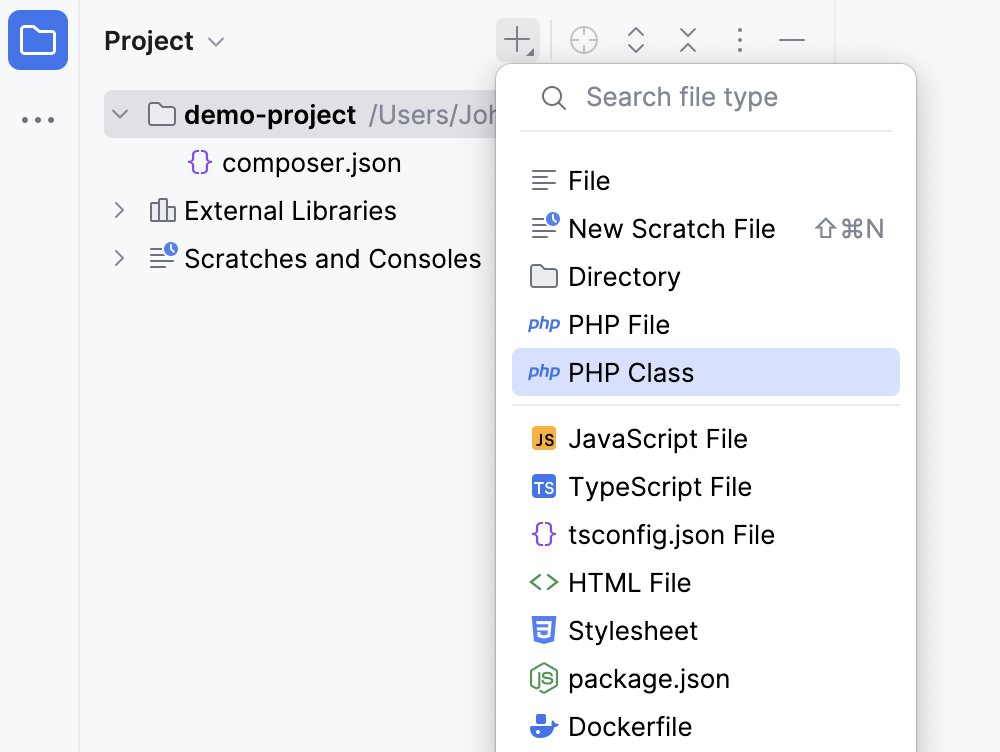
Task: Click the Search file type field
Action: [x=720, y=97]
